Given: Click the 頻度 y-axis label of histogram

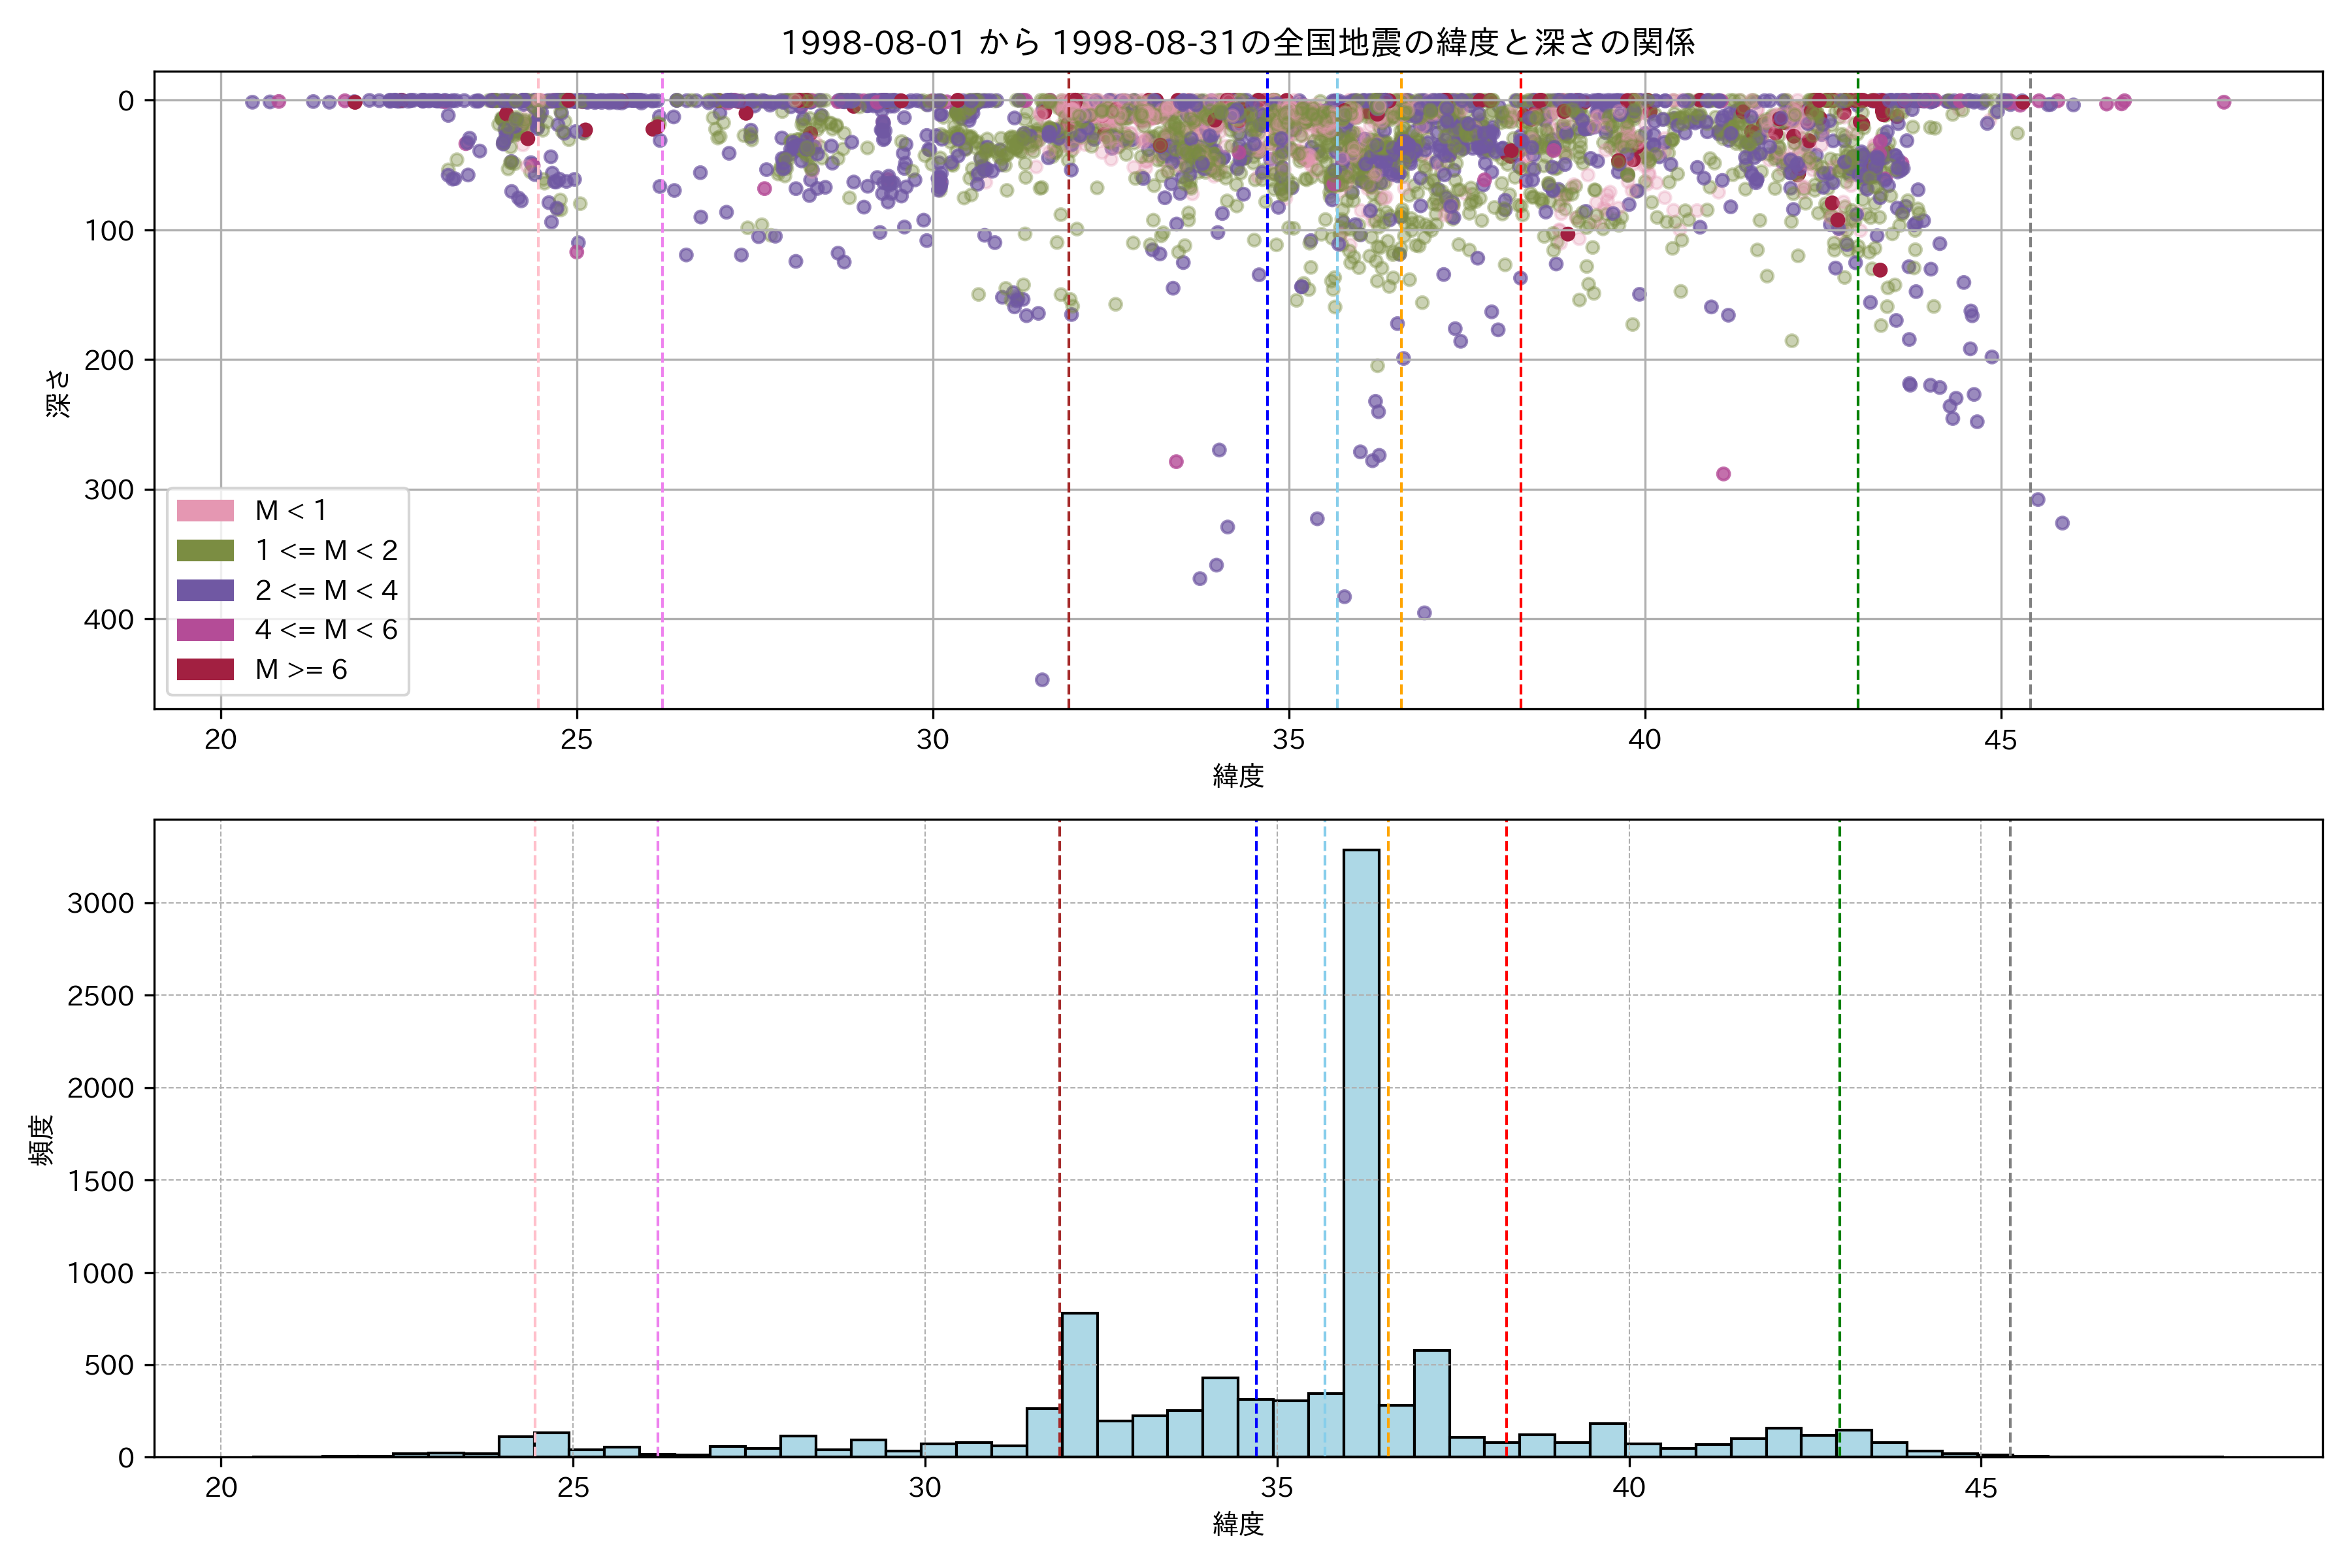Looking at the screenshot, I should pos(42,1140).
